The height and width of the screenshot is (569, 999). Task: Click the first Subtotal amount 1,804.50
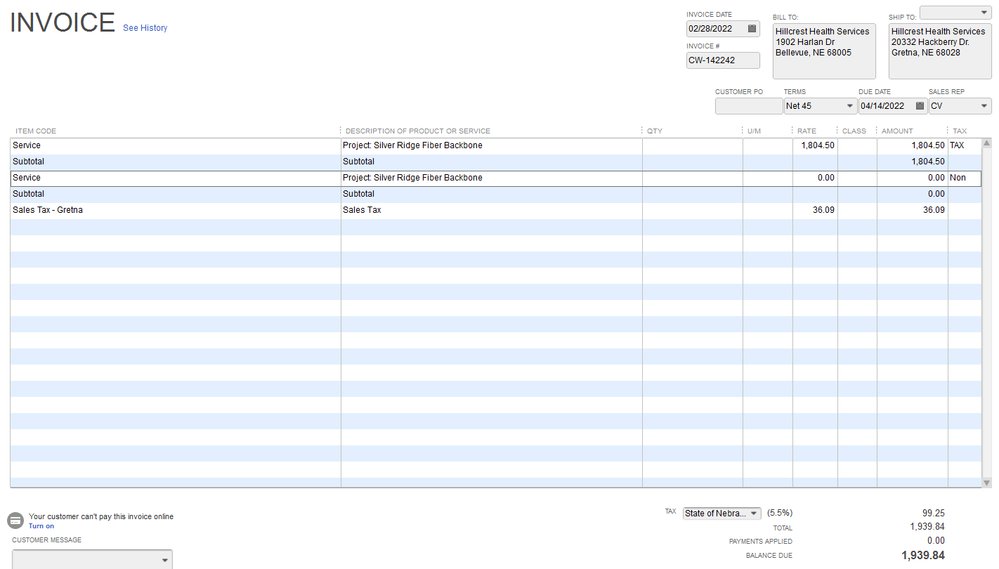tap(912, 162)
